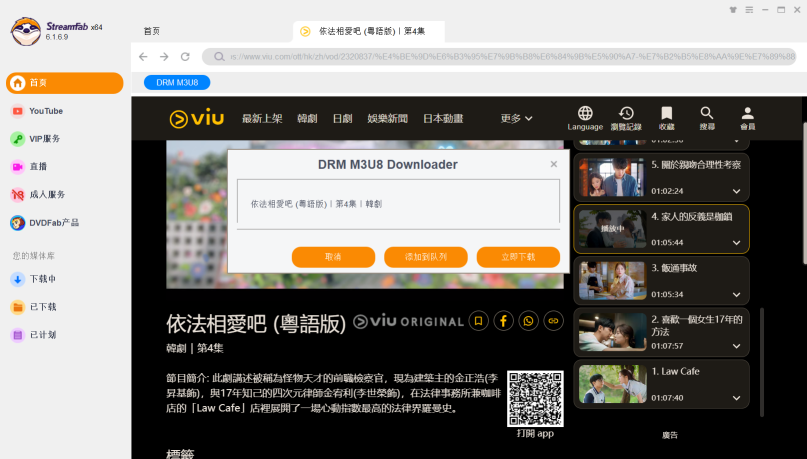Share the show via WhatsApp
The width and height of the screenshot is (807, 459).
click(529, 321)
